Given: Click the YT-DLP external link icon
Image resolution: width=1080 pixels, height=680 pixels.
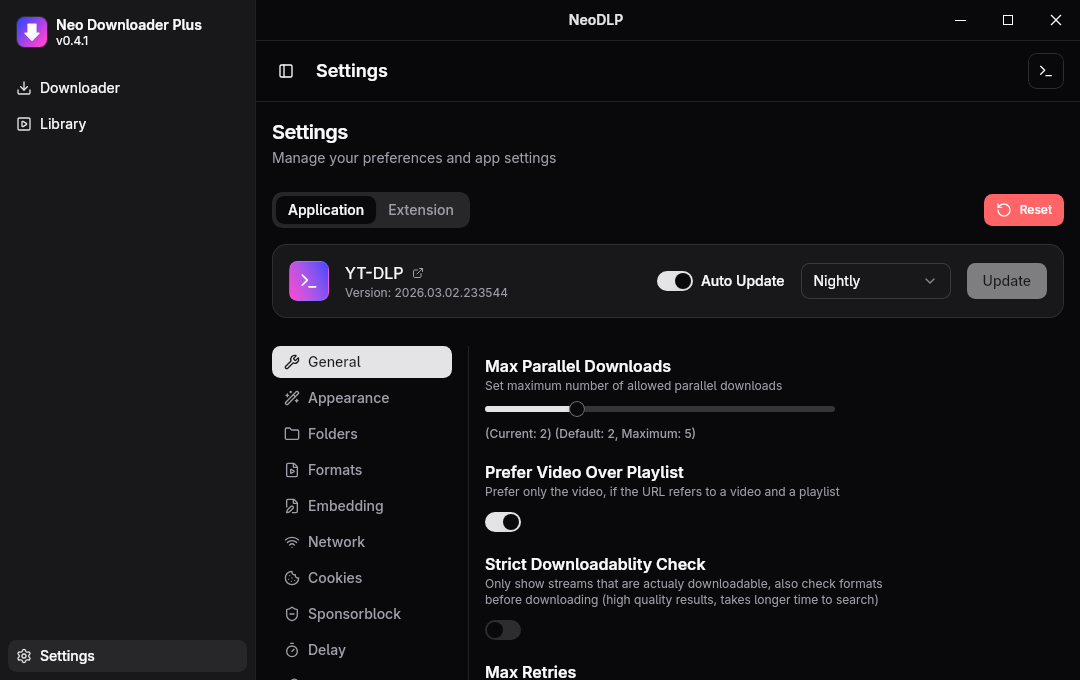Looking at the screenshot, I should pos(418,273).
